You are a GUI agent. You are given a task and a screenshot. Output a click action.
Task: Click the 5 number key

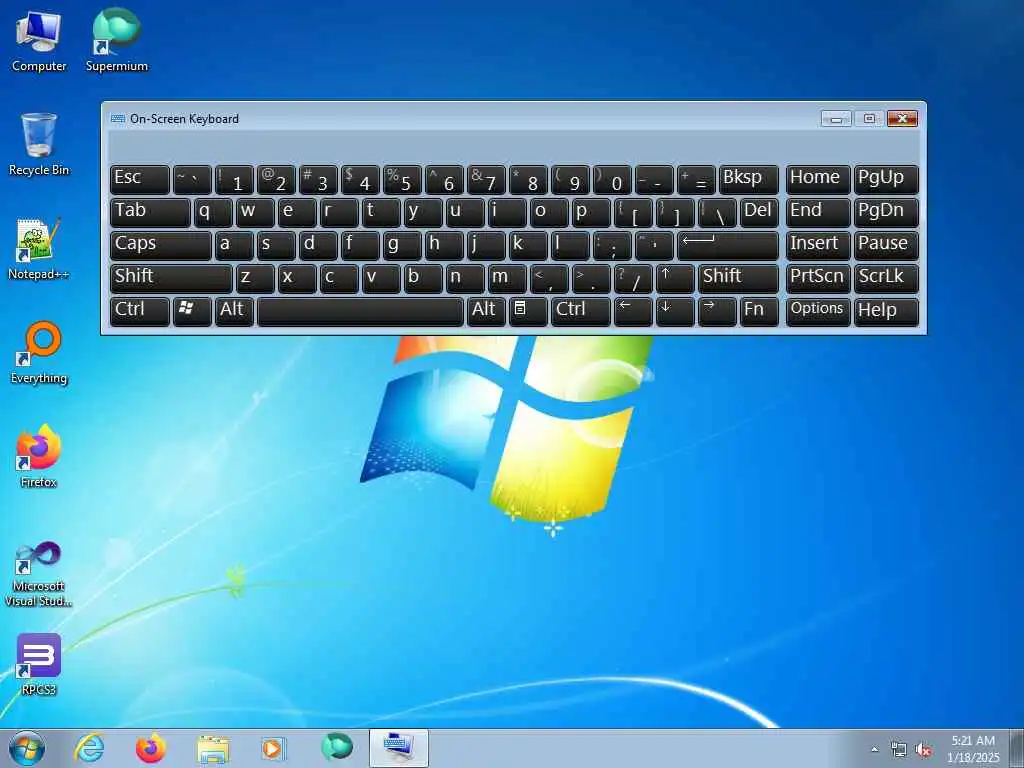(402, 180)
